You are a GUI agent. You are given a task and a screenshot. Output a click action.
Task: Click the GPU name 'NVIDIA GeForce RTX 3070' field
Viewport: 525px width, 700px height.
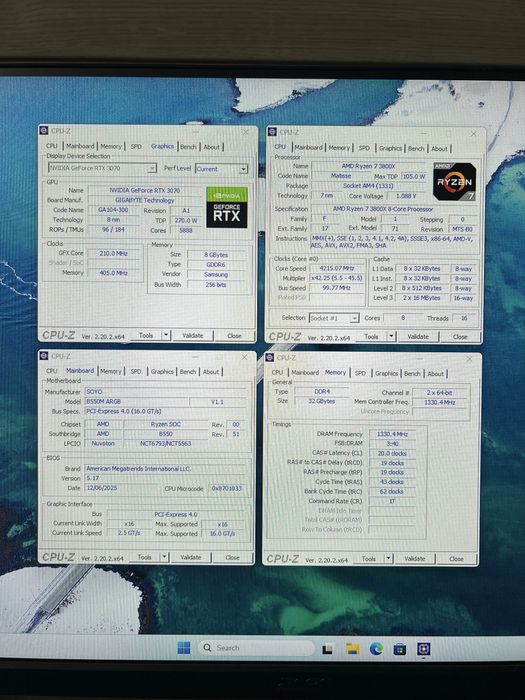click(x=145, y=190)
